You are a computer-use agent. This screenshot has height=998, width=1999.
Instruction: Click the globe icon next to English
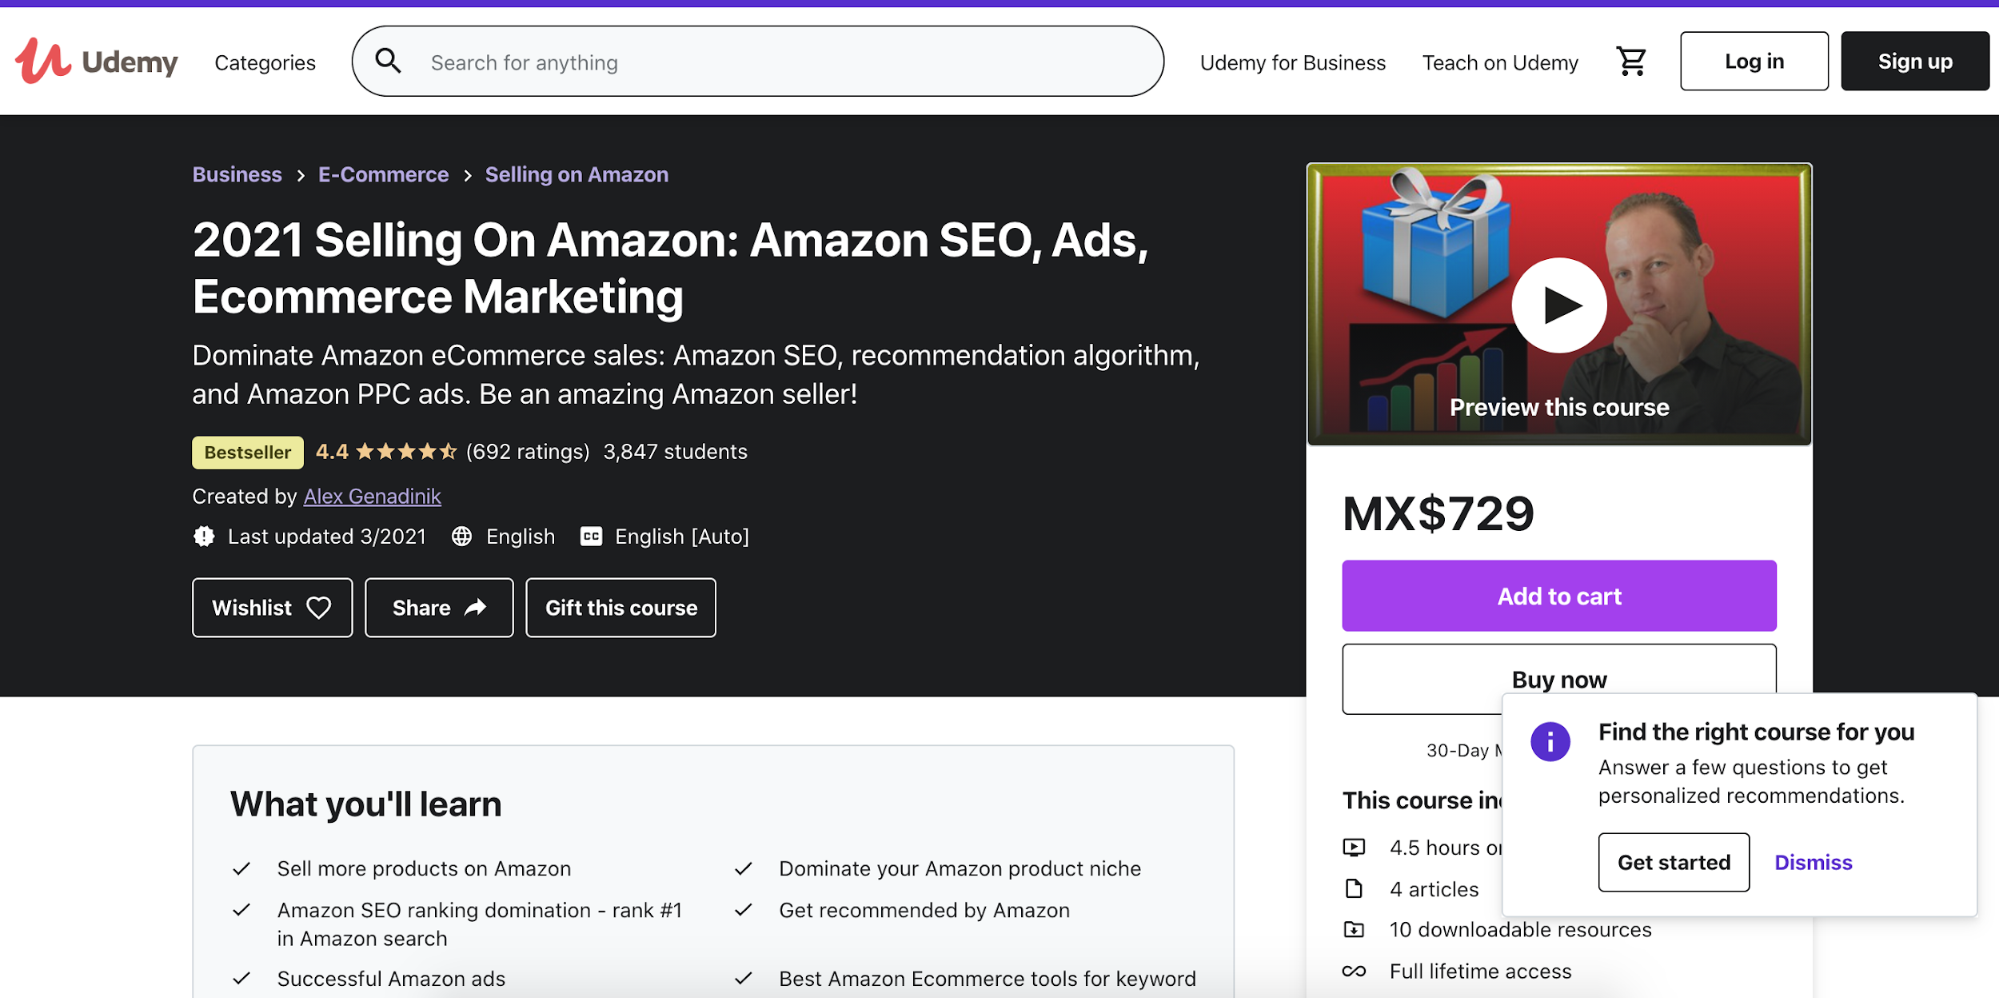coord(462,536)
